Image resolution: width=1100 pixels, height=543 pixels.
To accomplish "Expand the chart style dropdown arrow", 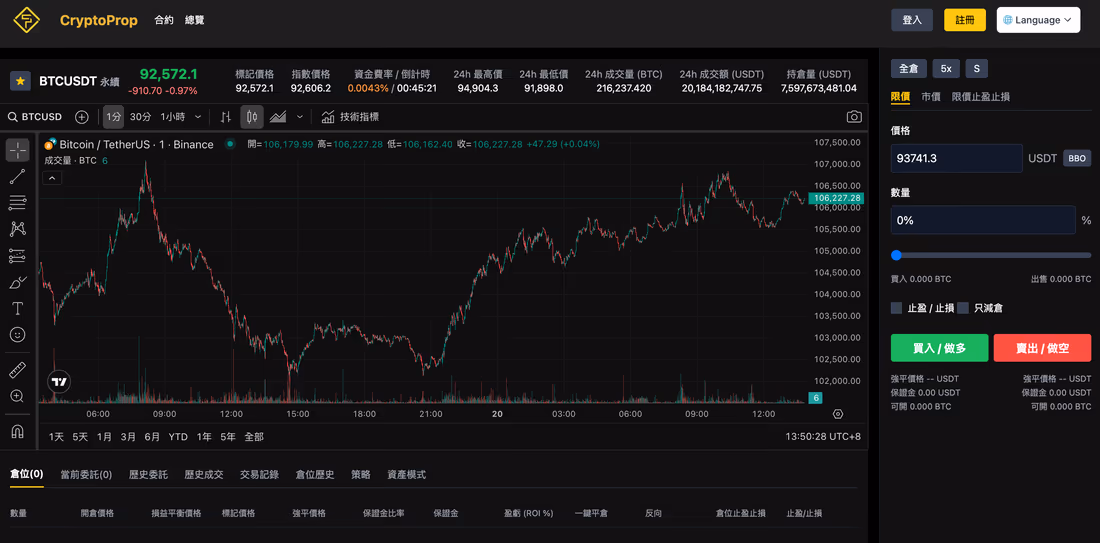I will click(x=300, y=116).
